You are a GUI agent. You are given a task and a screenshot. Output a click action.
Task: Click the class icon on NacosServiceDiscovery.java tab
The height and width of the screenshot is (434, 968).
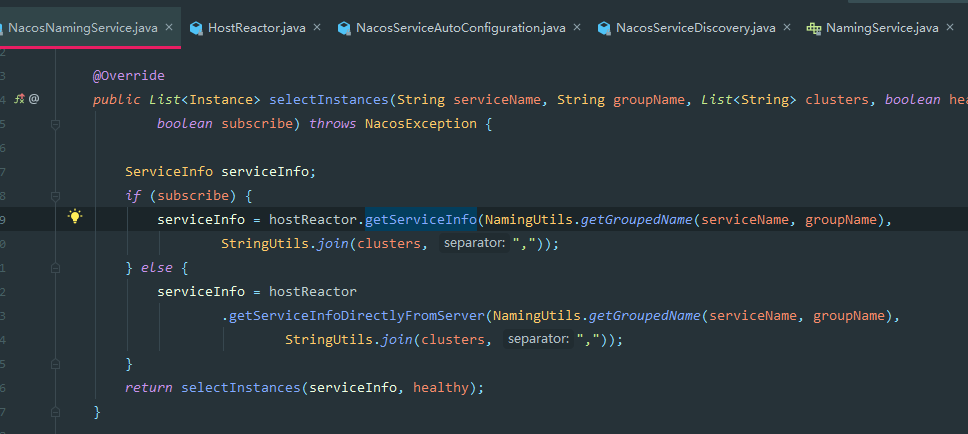tap(604, 28)
